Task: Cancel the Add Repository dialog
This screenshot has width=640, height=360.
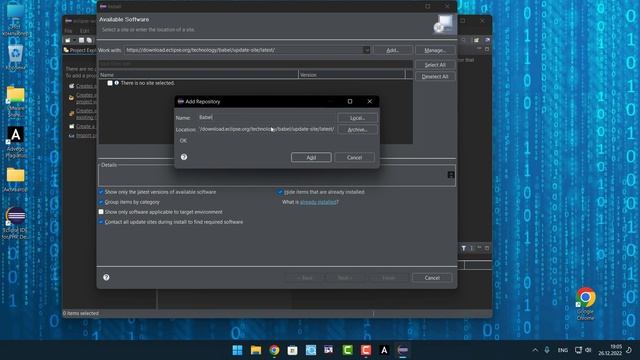Action: click(x=354, y=157)
